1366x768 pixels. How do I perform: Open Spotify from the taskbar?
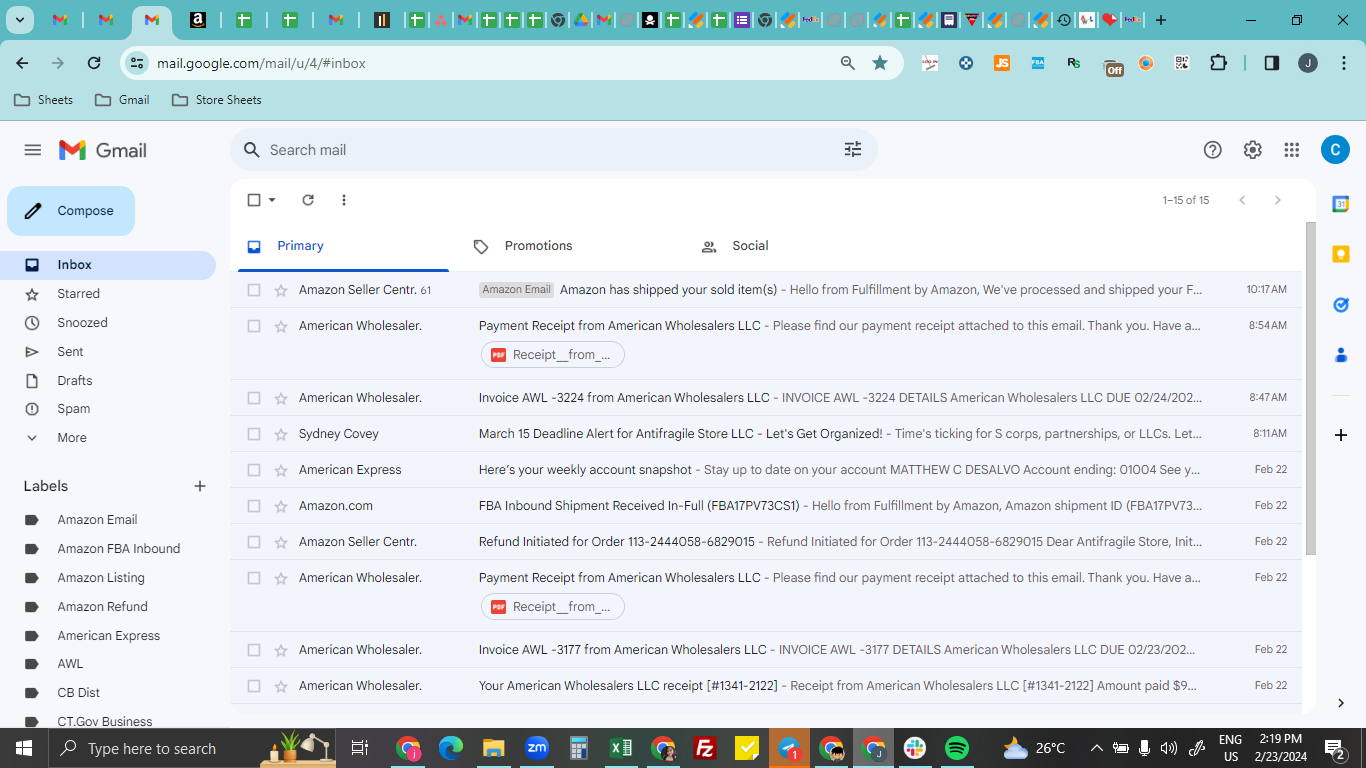[957, 748]
